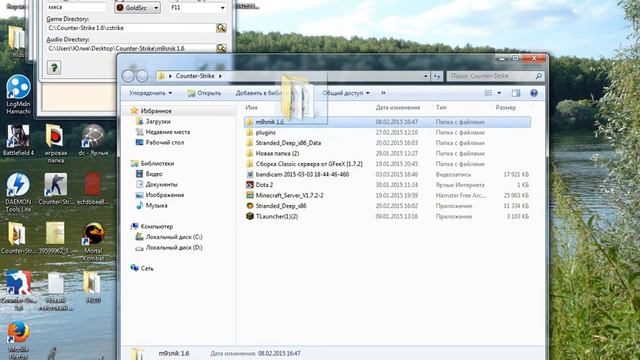This screenshot has width=640, height=360.
Task: Open the Музыка library
Action: pyautogui.click(x=151, y=205)
